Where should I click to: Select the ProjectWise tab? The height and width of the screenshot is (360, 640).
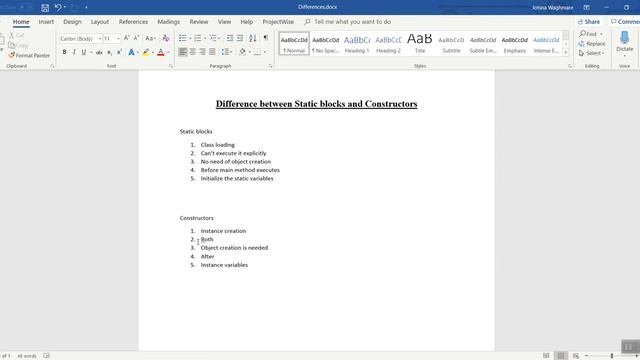coord(278,22)
